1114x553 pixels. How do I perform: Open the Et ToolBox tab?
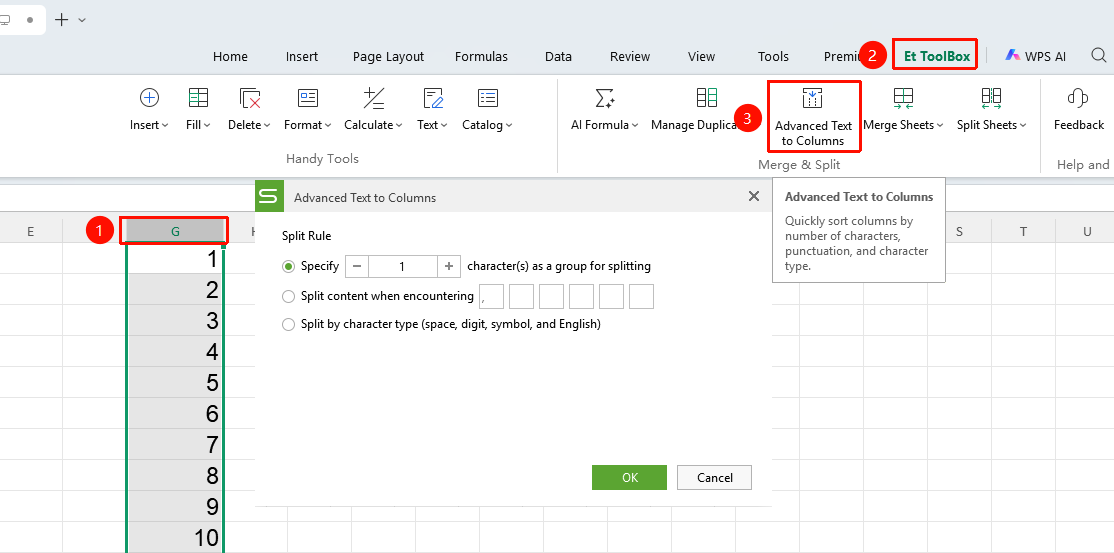click(x=936, y=56)
